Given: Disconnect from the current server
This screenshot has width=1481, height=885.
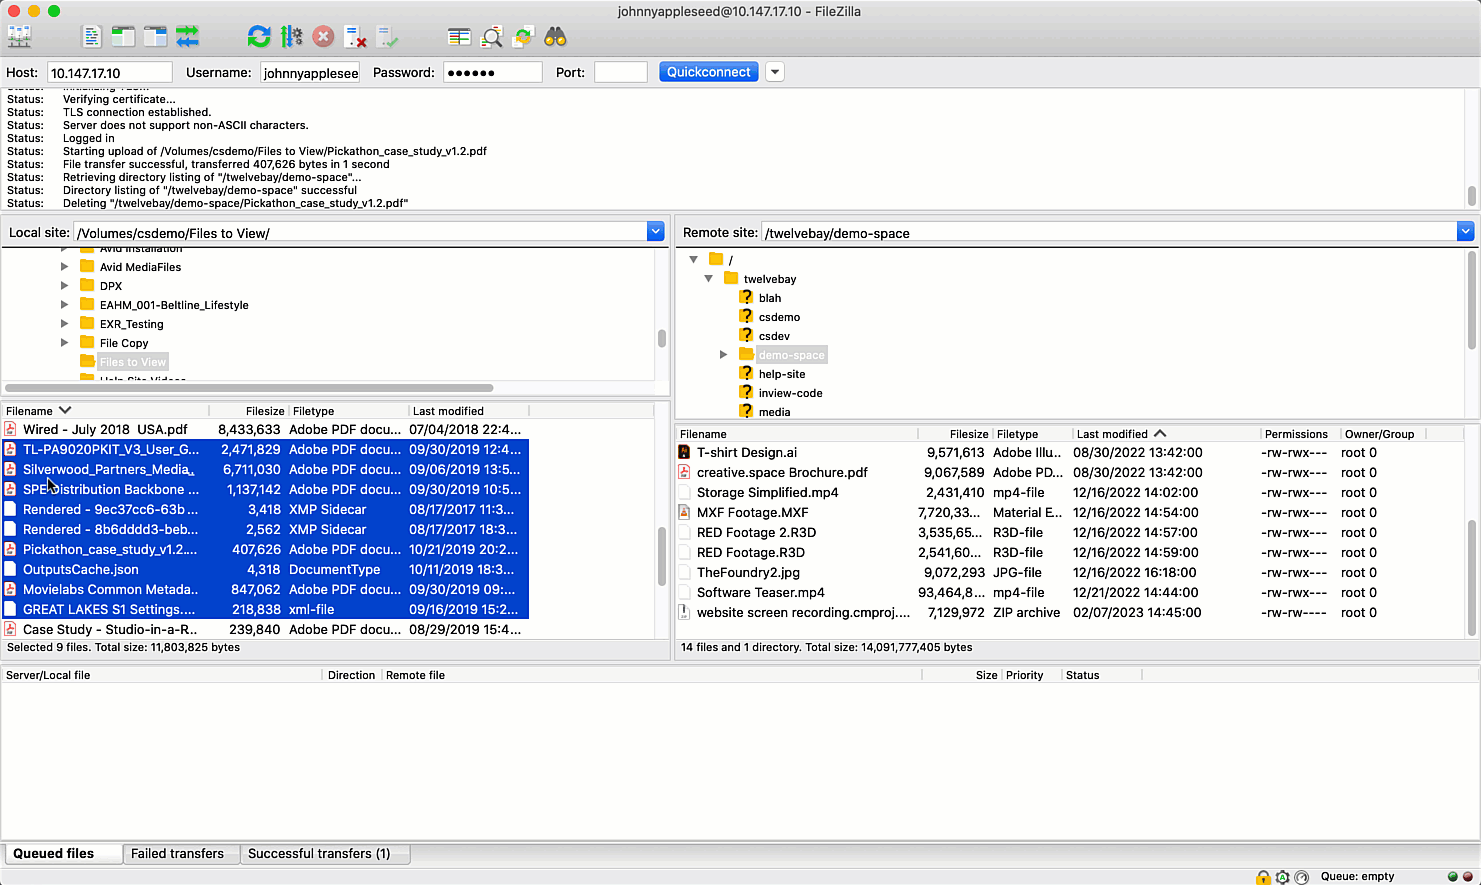Looking at the screenshot, I should tap(355, 37).
